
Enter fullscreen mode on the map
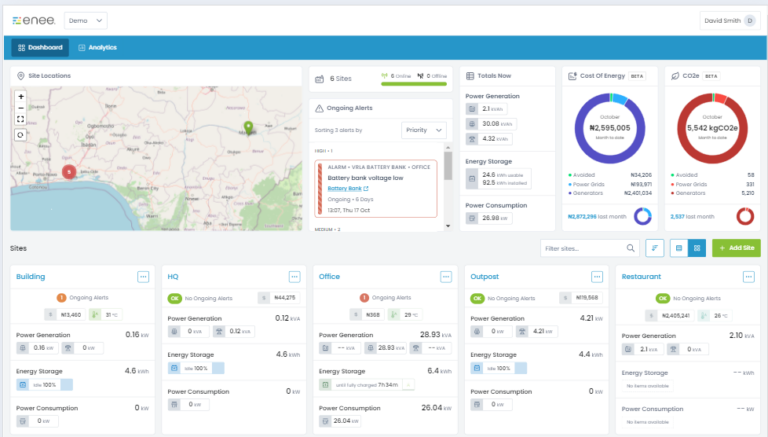[x=21, y=119]
